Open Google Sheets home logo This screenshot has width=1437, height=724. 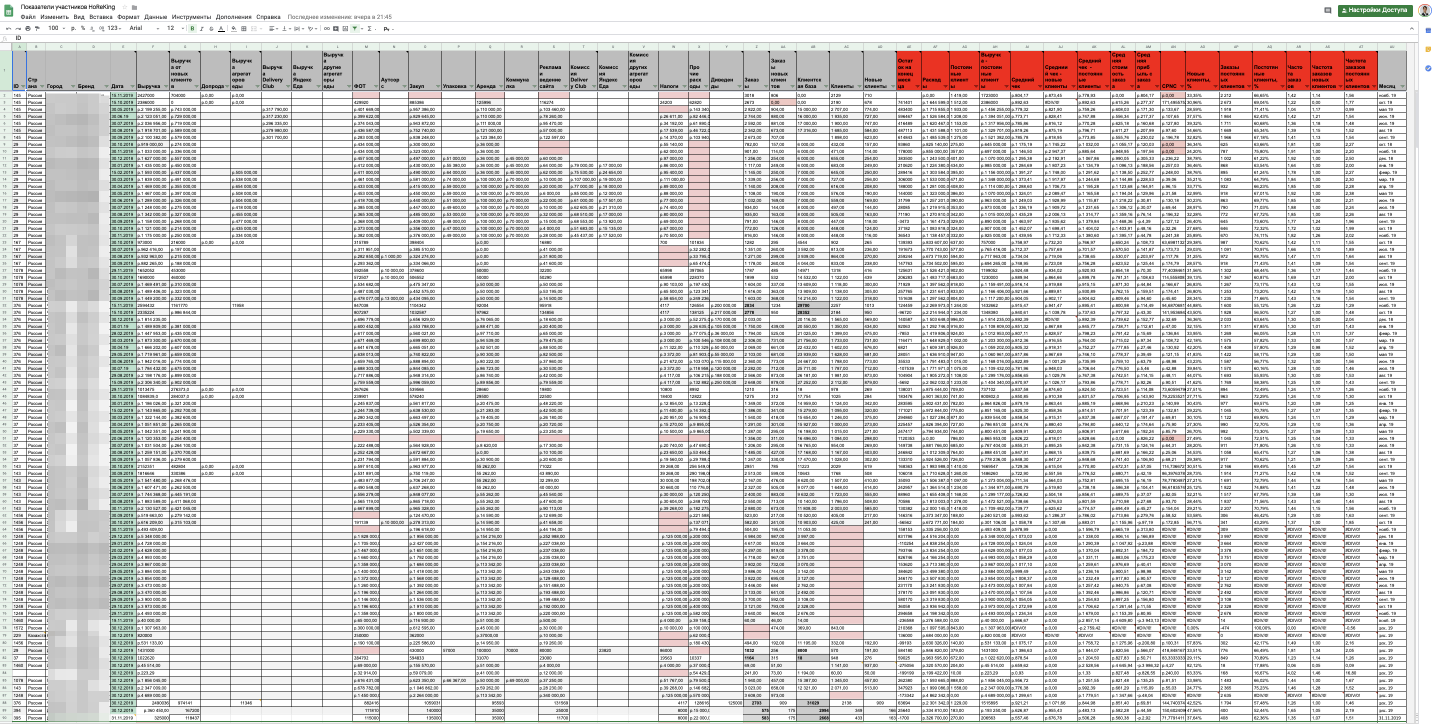[x=9, y=11]
